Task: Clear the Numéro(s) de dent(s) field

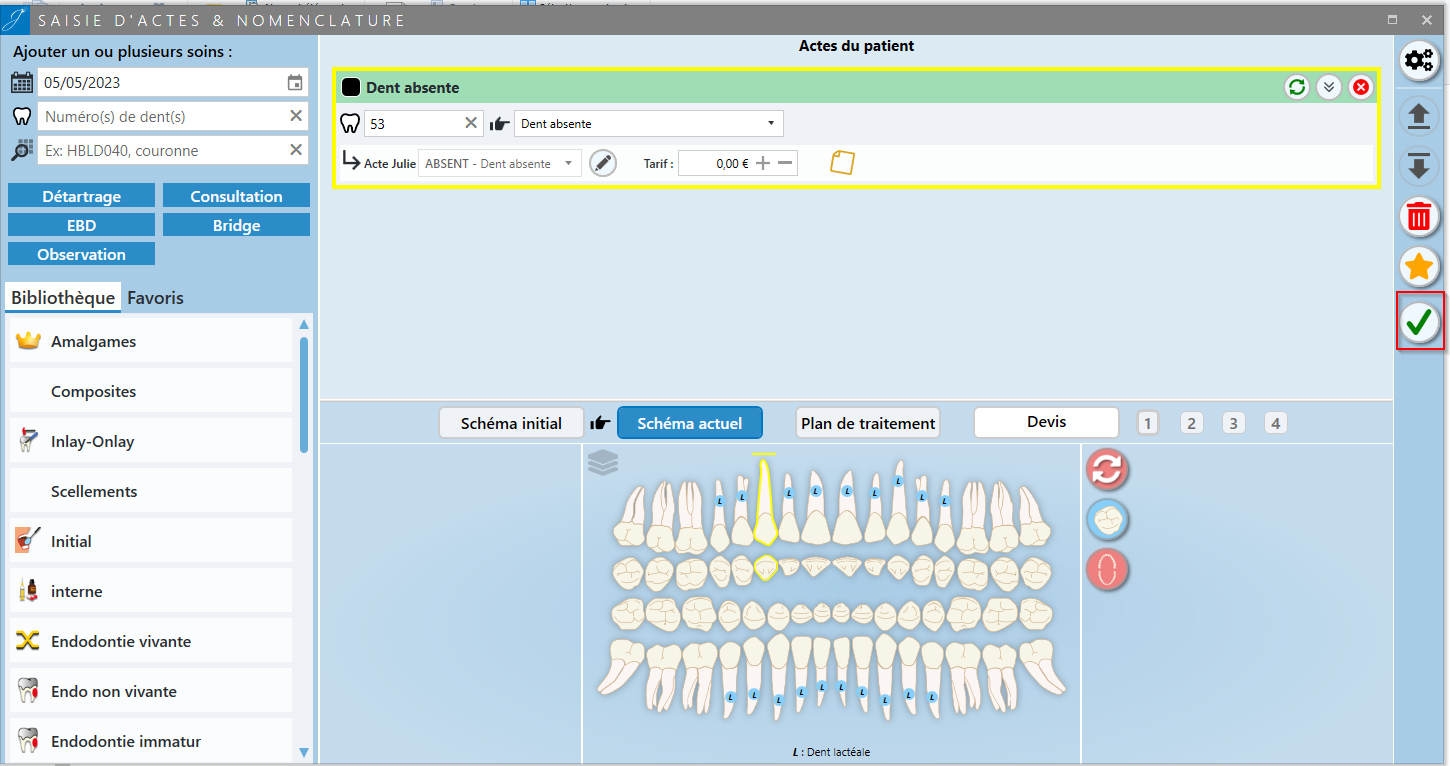Action: 296,116
